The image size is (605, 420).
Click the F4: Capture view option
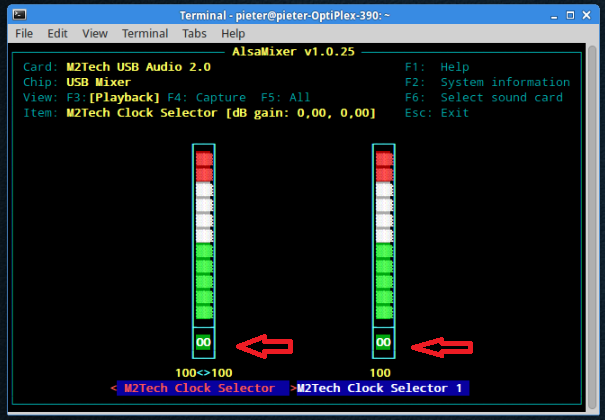pyautogui.click(x=206, y=98)
